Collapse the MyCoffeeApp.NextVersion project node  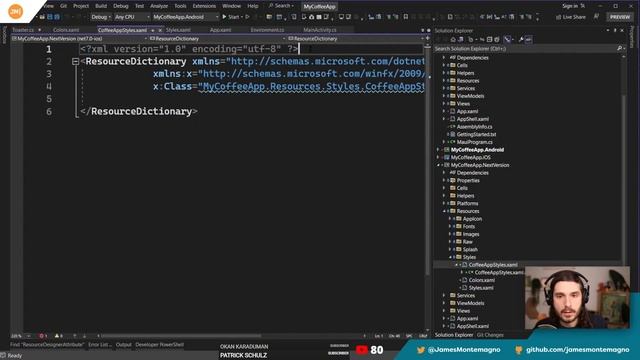coord(438,165)
